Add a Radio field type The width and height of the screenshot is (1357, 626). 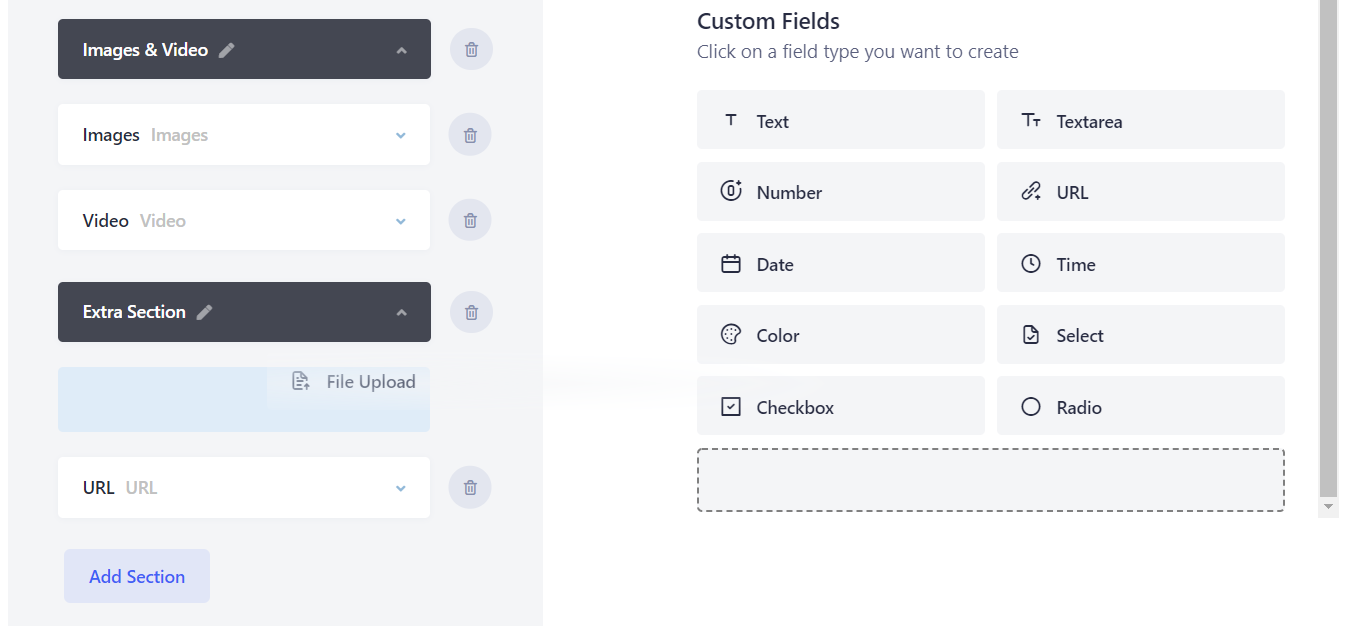point(1140,406)
